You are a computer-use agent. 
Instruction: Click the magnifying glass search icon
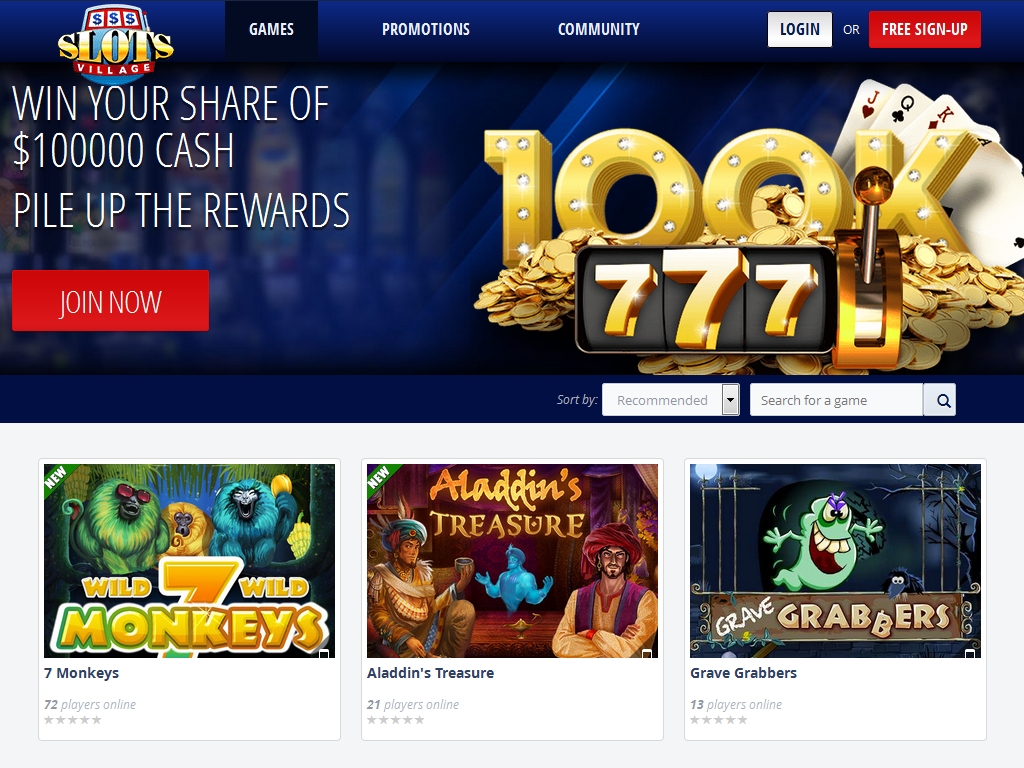tap(940, 400)
